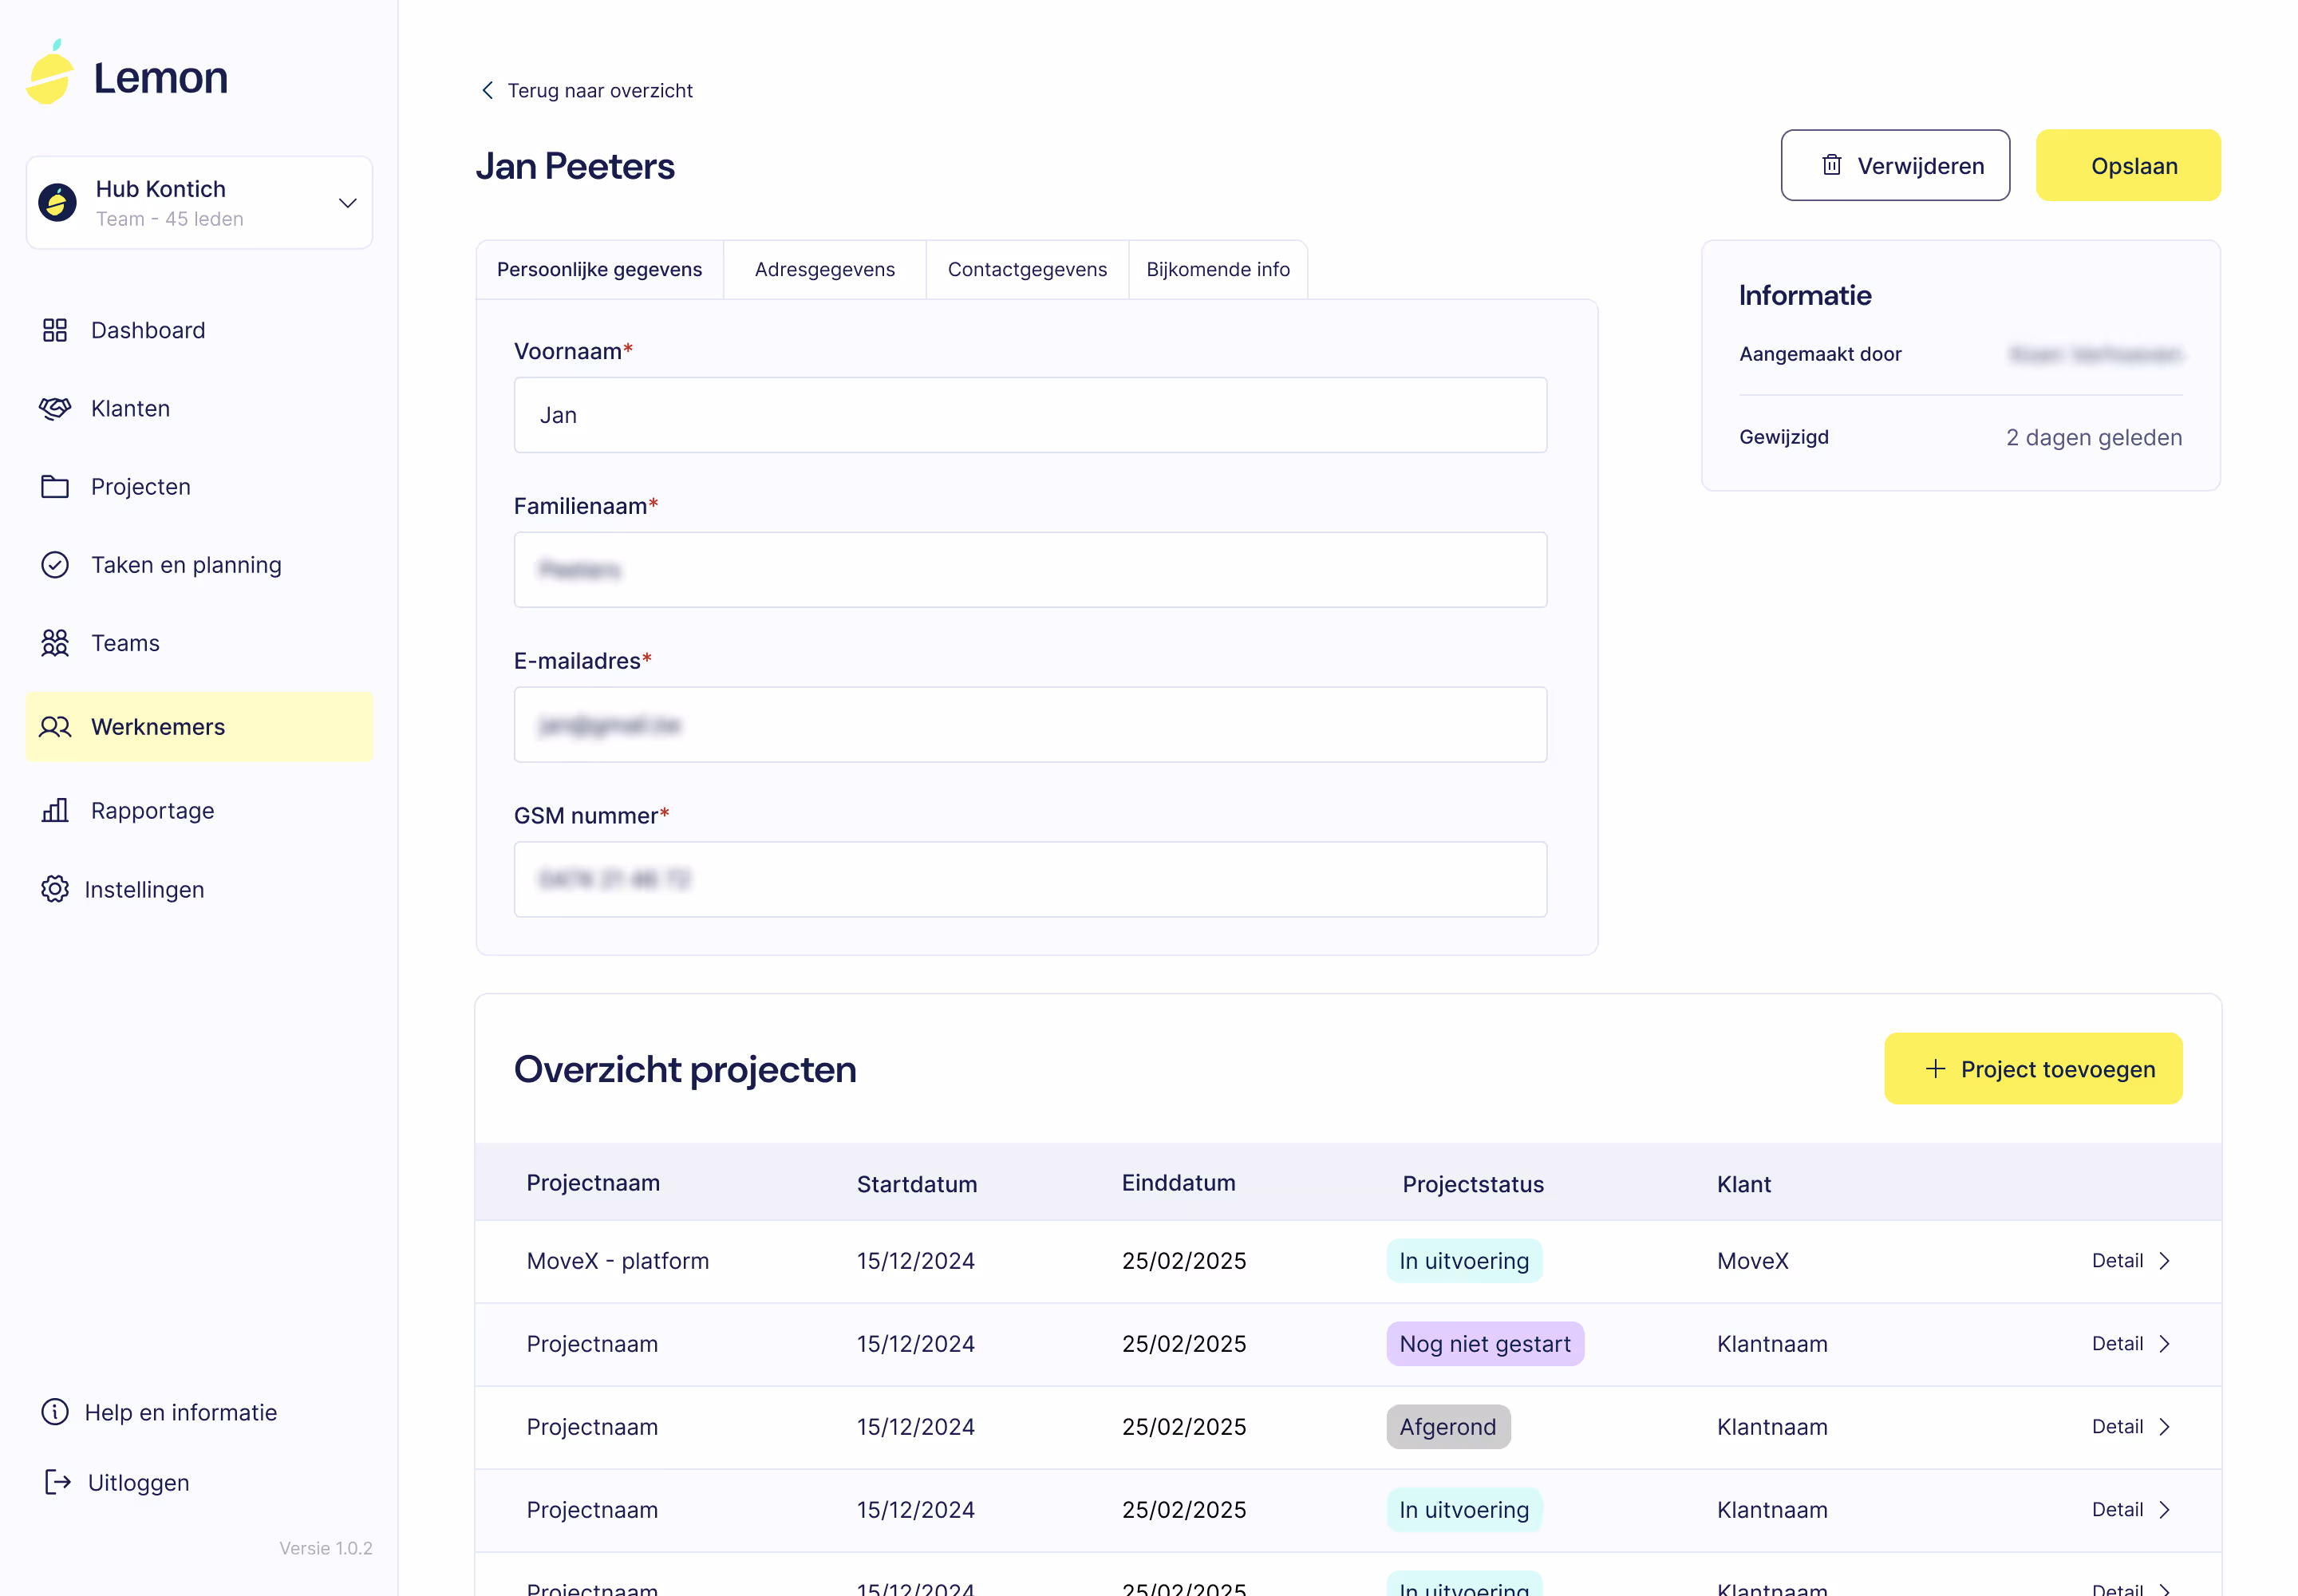Switch to the Adresgegevens tab

coord(824,269)
